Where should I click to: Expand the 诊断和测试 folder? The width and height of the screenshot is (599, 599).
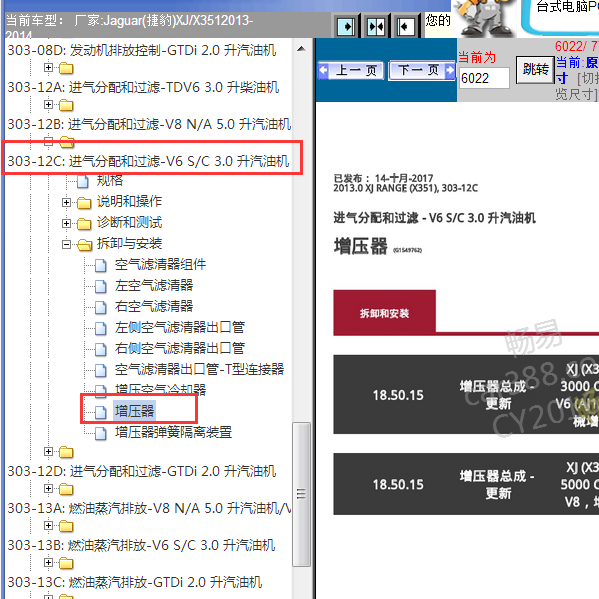[x=66, y=223]
